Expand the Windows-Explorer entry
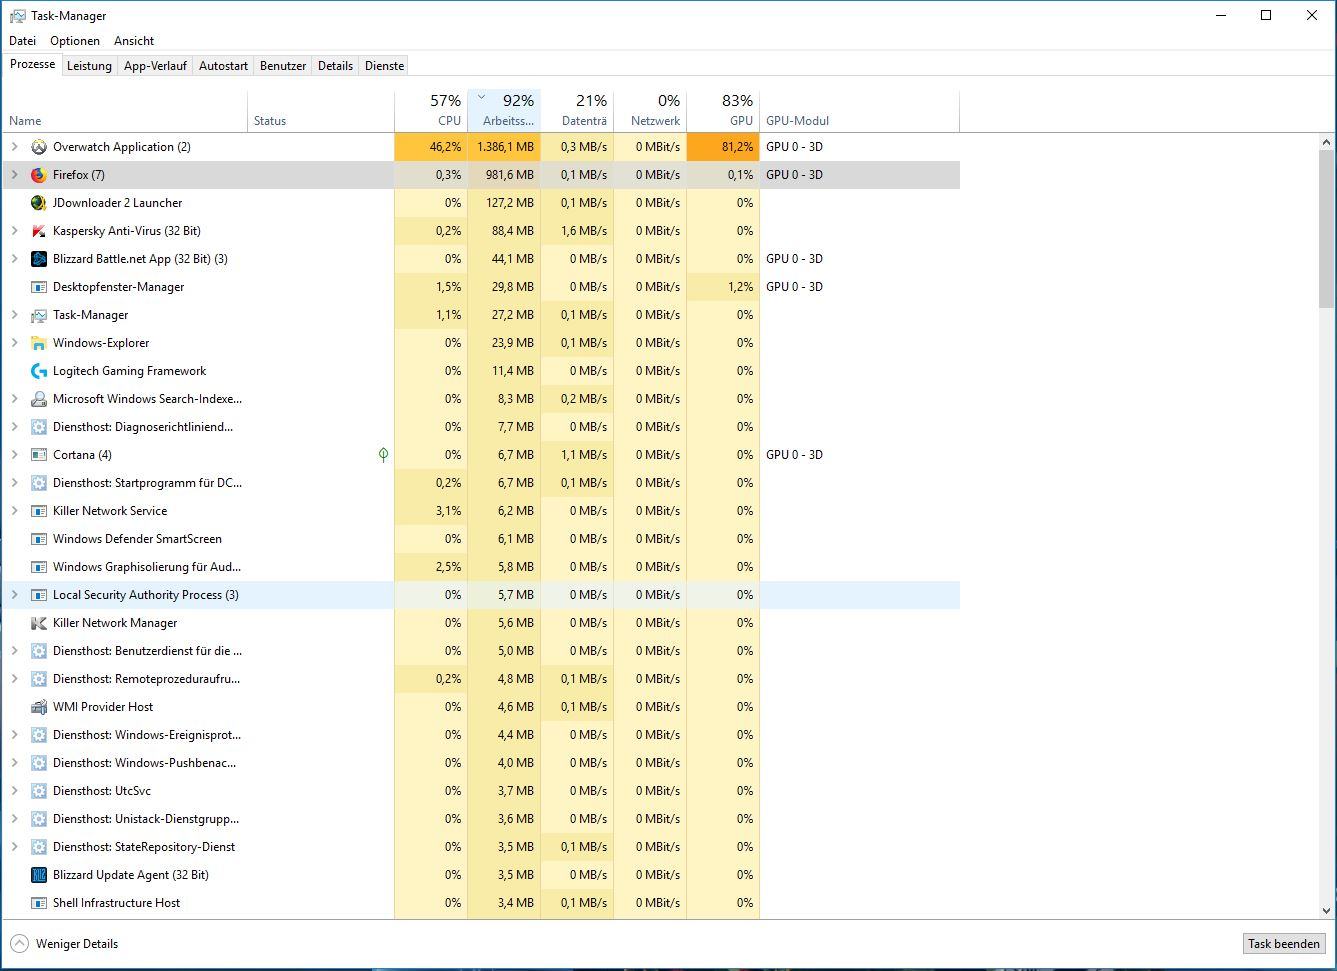Viewport: 1337px width, 971px height. pyautogui.click(x=14, y=343)
